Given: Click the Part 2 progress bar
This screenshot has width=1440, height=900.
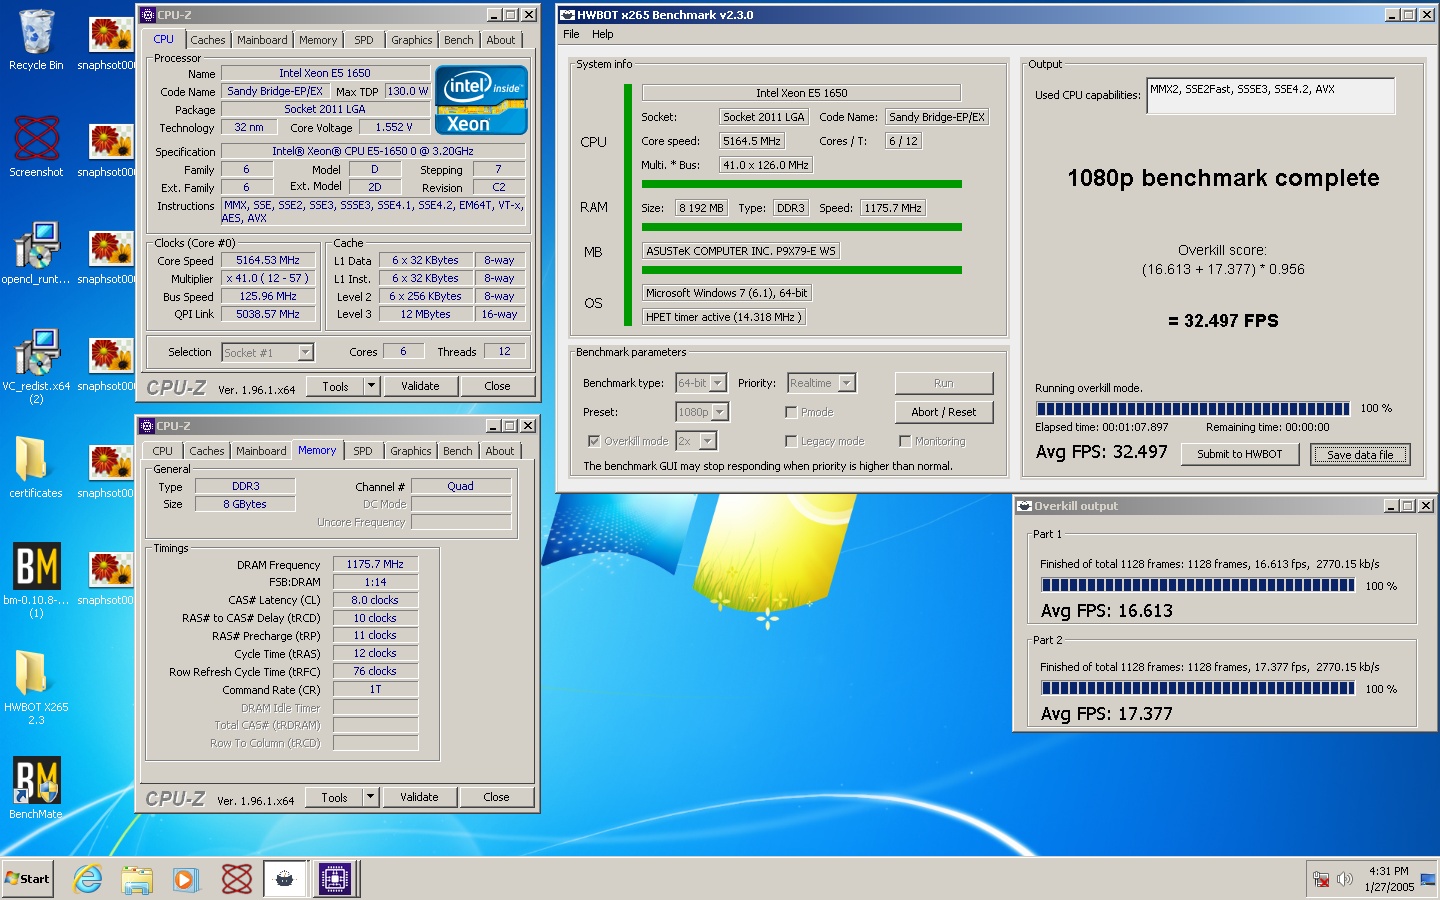Looking at the screenshot, I should [1198, 688].
